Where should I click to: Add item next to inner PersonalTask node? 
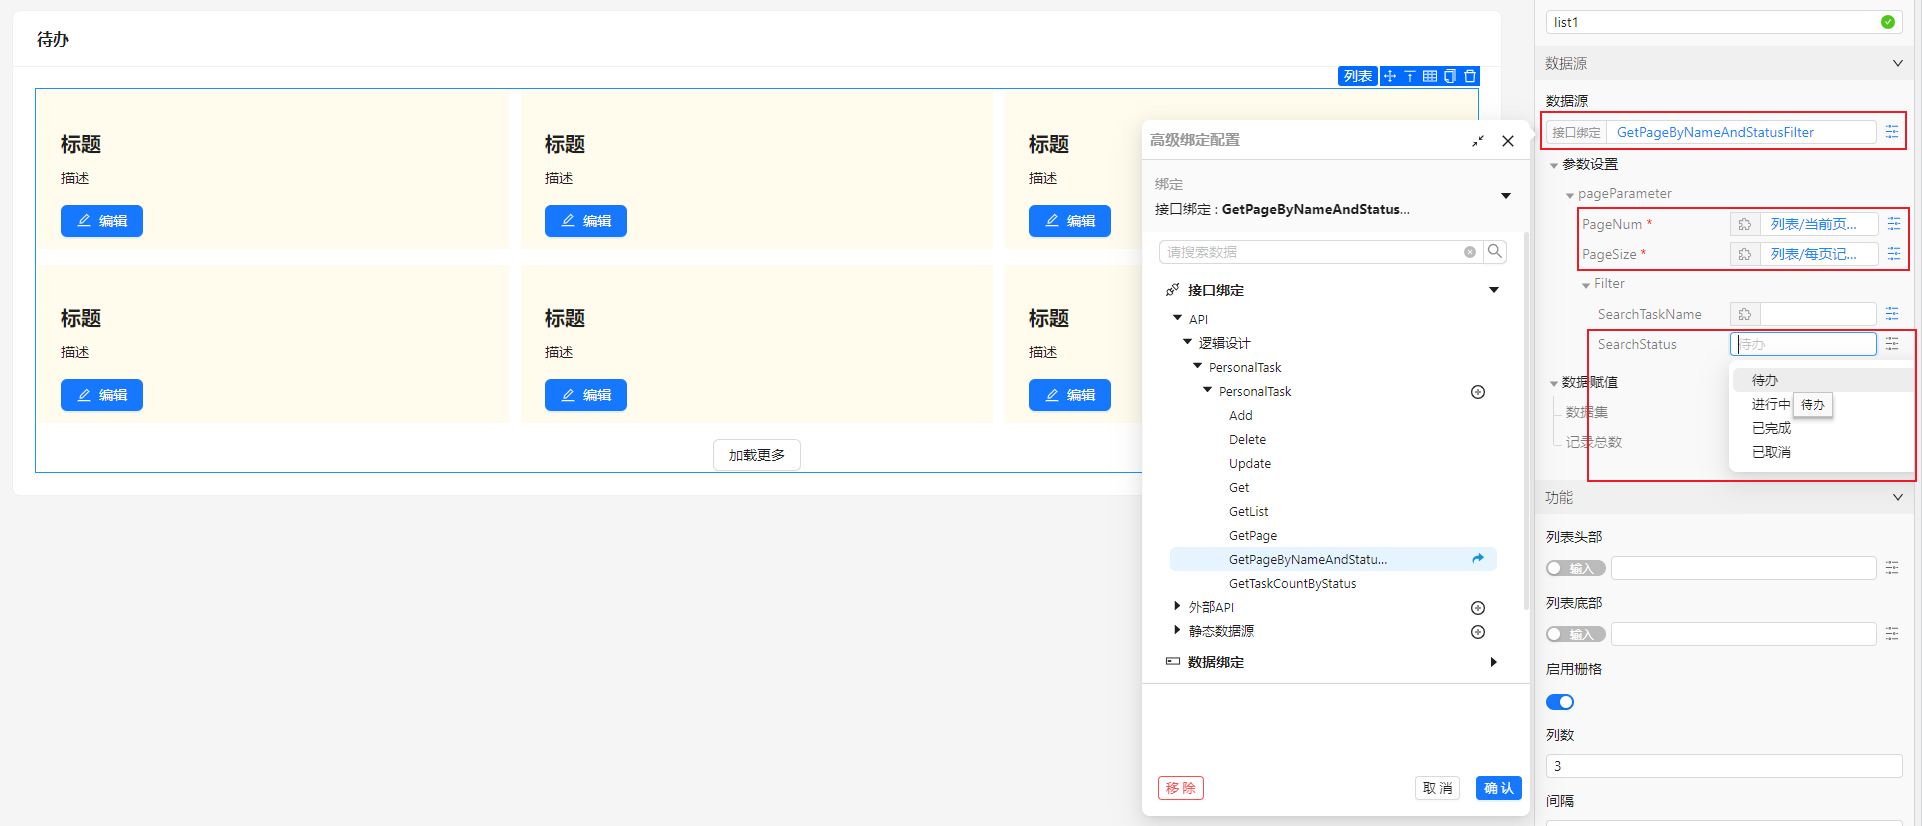[x=1478, y=392]
